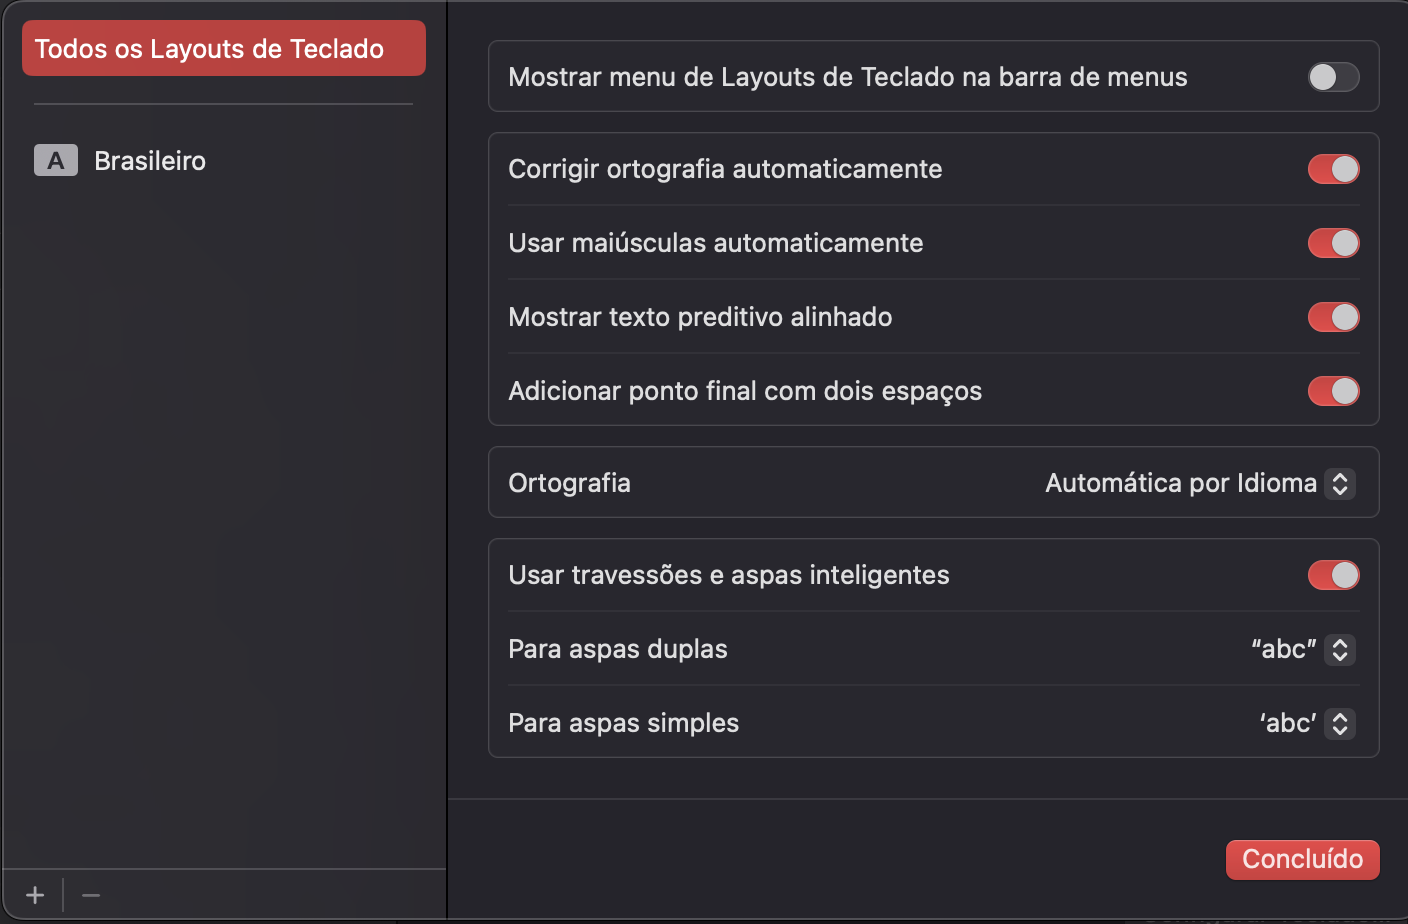1408x924 pixels.
Task: Click the minus icon to remove layout
Action: 91,895
